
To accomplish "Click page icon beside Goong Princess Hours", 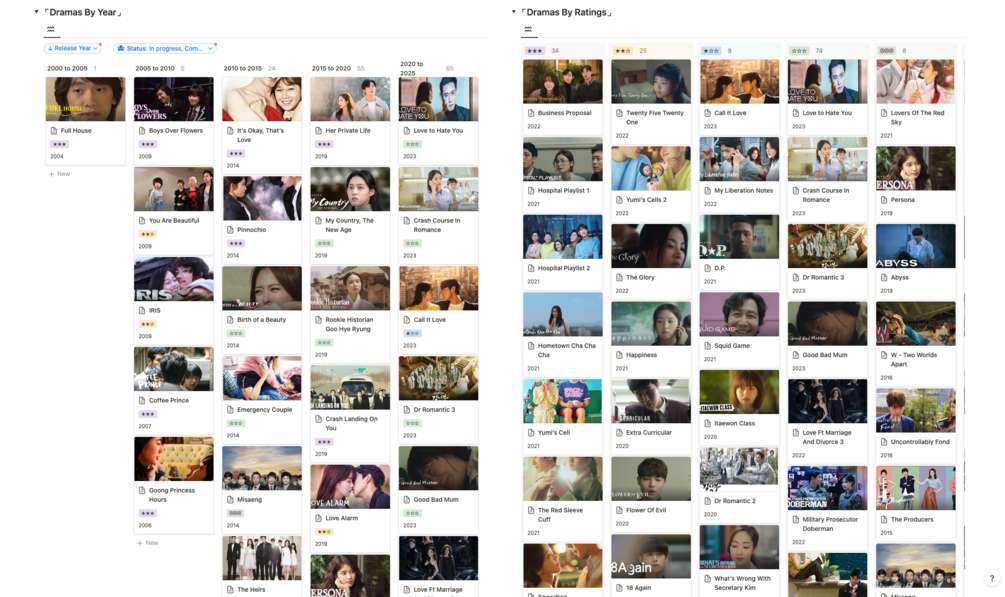I will (x=142, y=490).
